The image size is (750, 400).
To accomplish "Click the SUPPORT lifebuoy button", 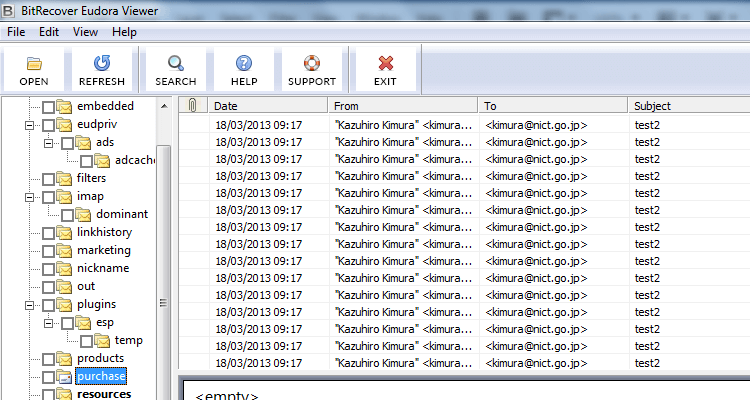I will [x=312, y=69].
